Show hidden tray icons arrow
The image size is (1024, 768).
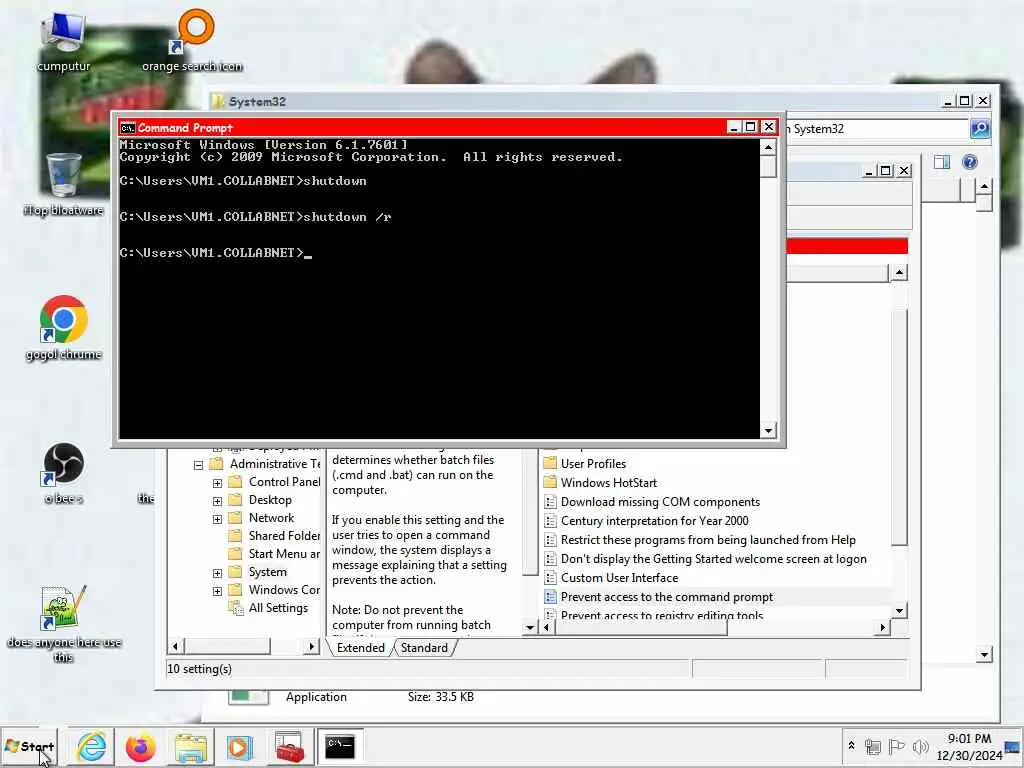pos(852,746)
